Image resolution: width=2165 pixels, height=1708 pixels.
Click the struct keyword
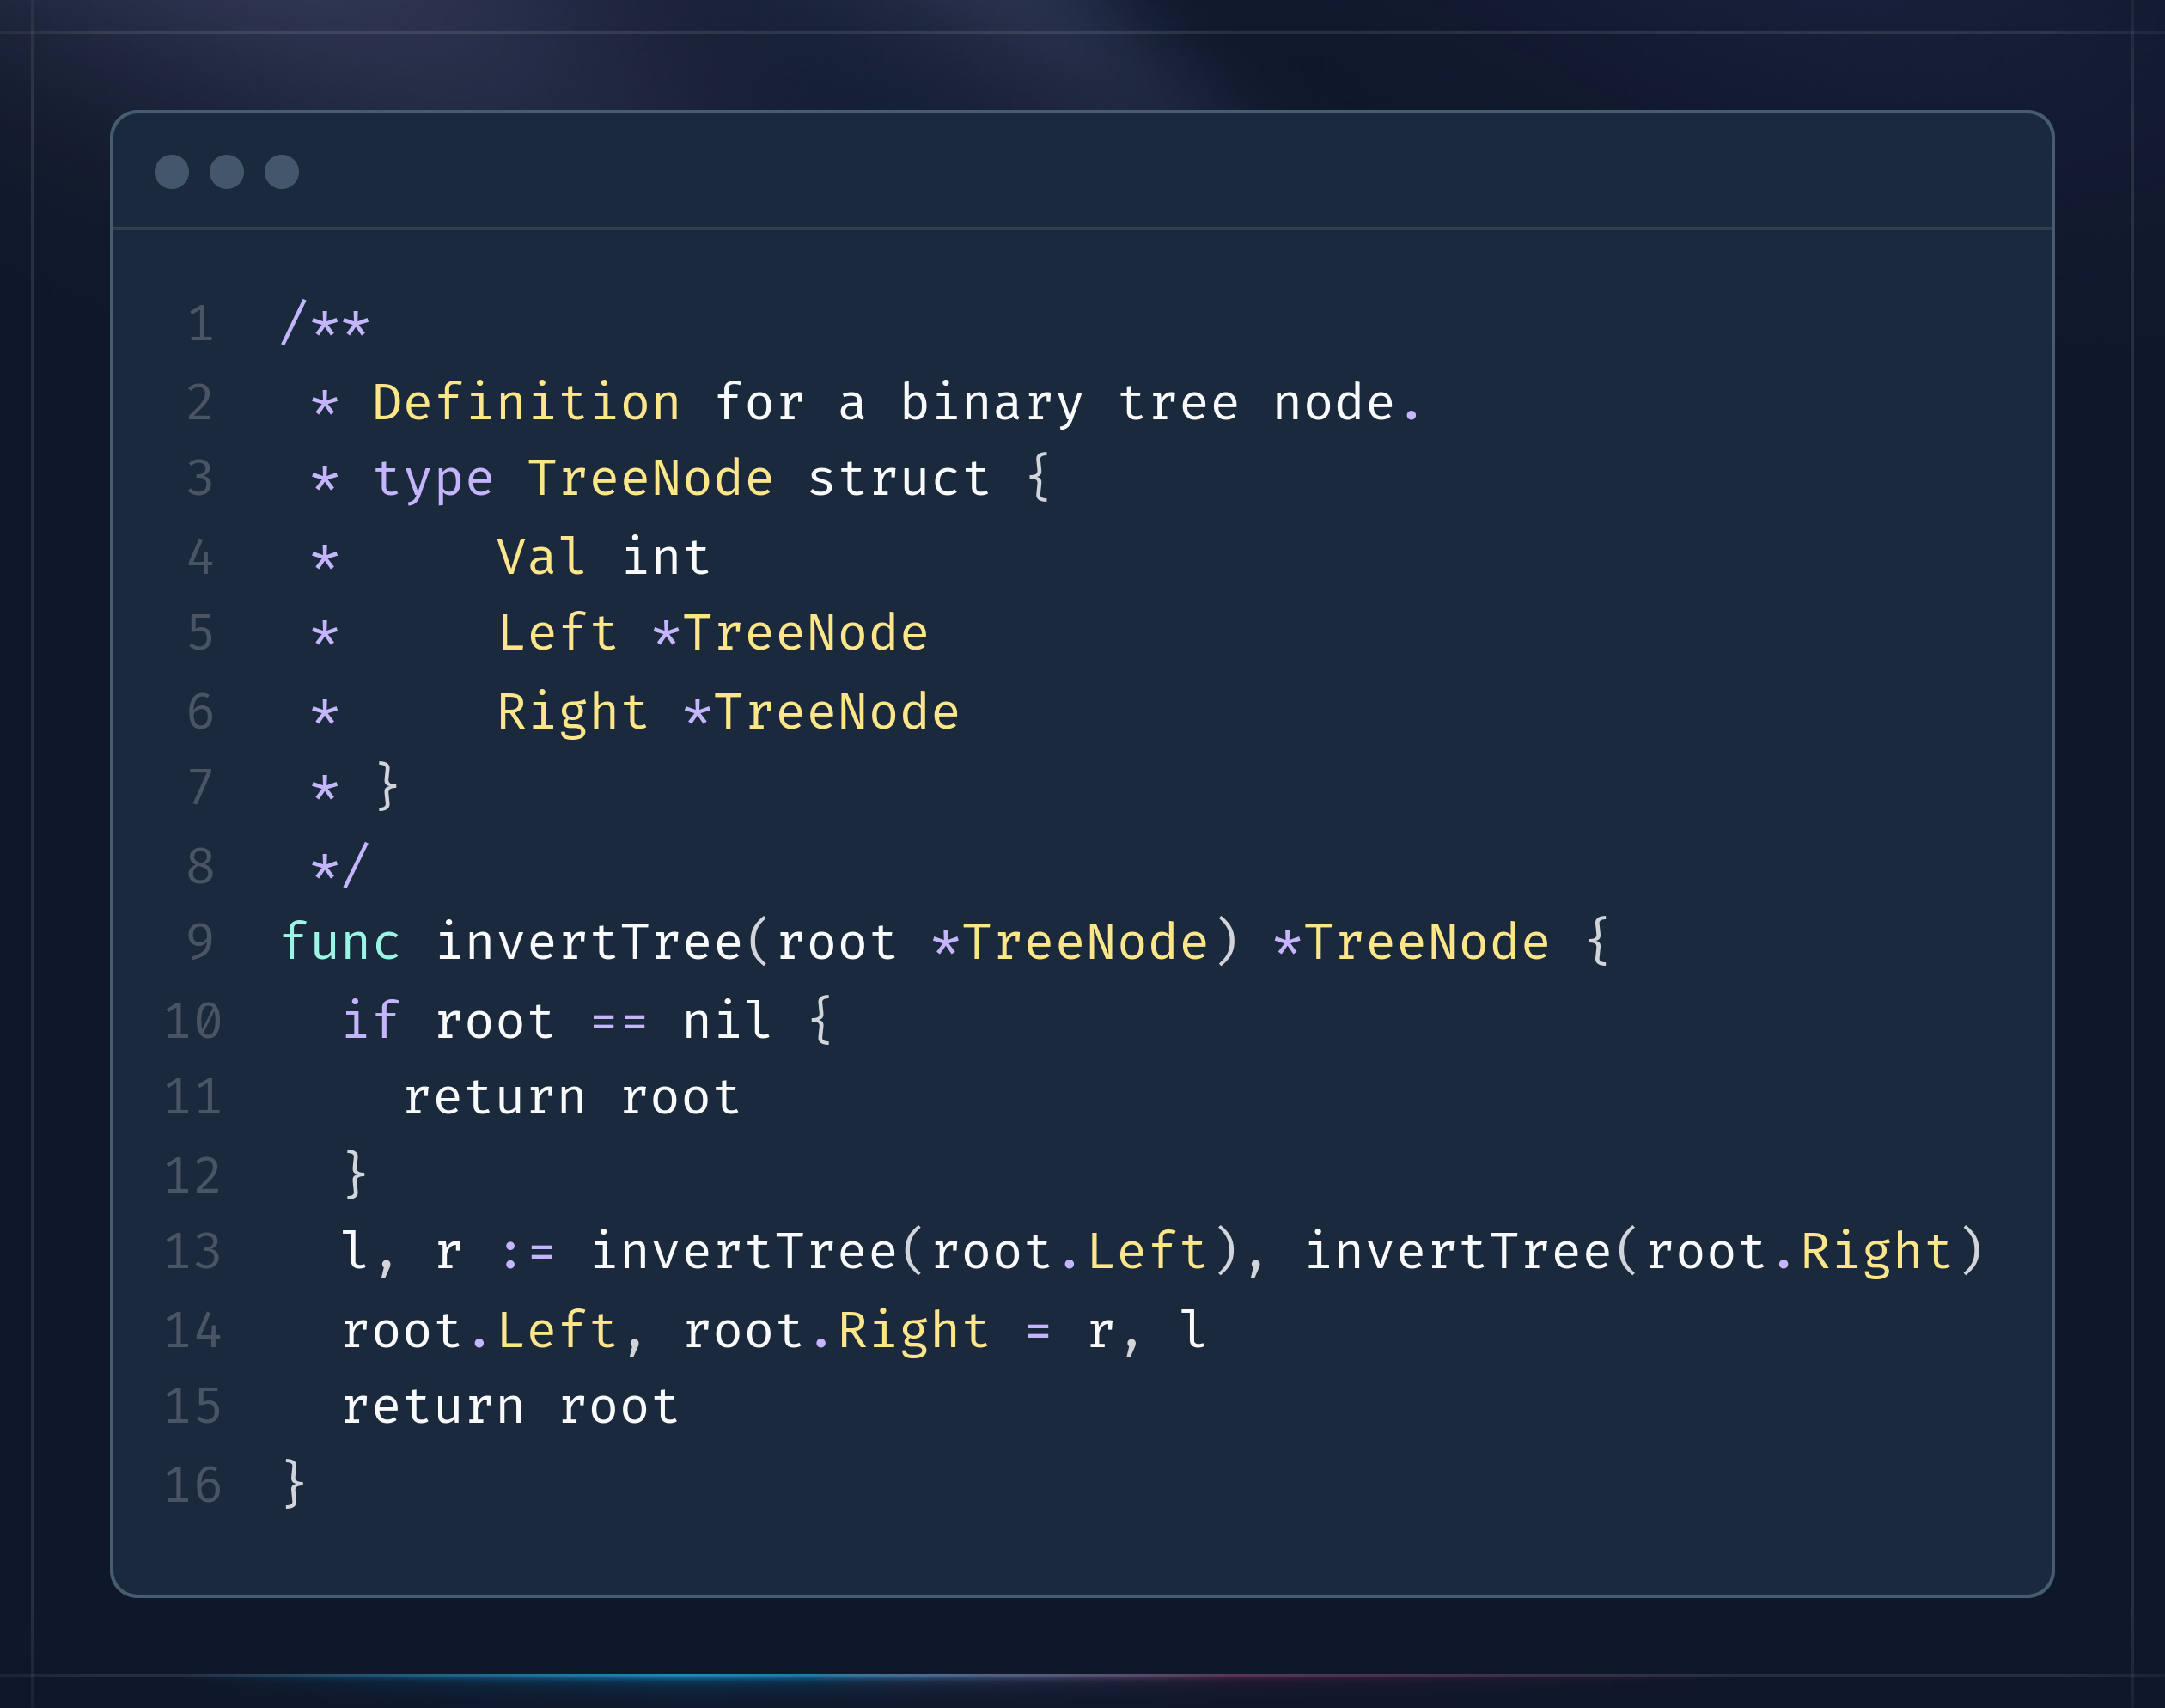(898, 479)
